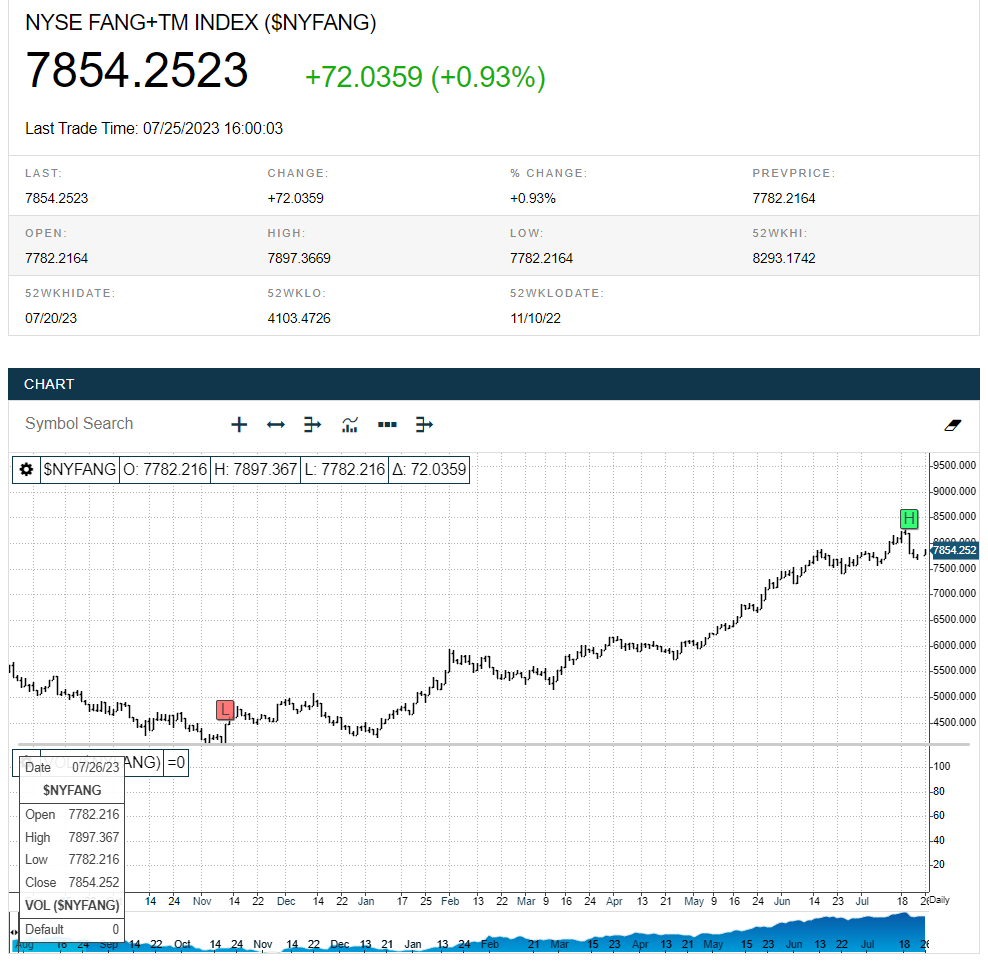Screen dimensions: 988x966
Task: Click the NYSE FANG+TM INDEX title
Action: pyautogui.click(x=200, y=23)
